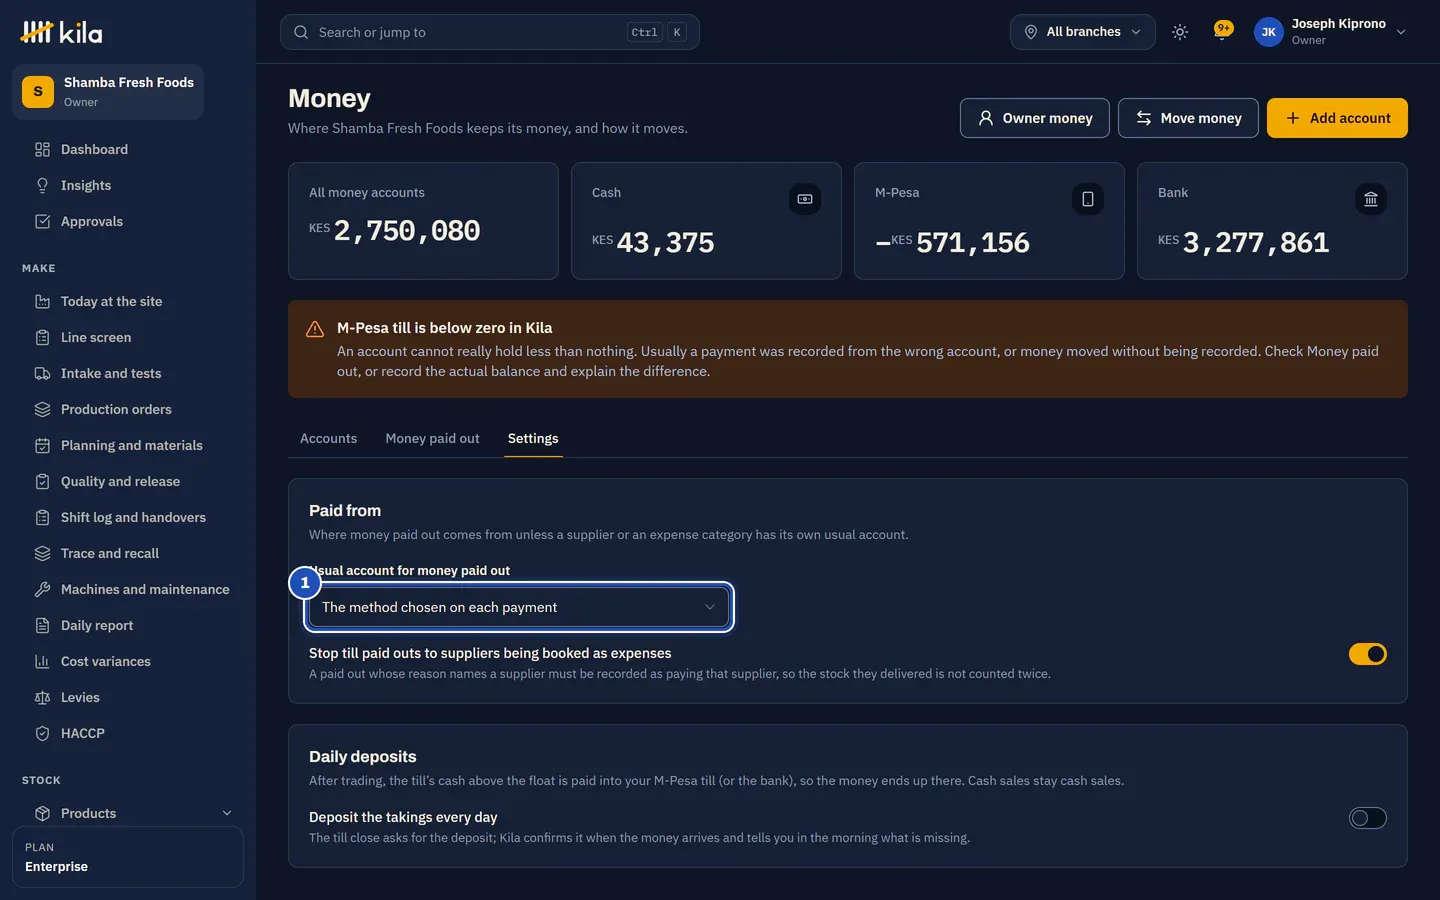The width and height of the screenshot is (1440, 900).
Task: Switch to the Money paid out tab
Action: pyautogui.click(x=432, y=438)
